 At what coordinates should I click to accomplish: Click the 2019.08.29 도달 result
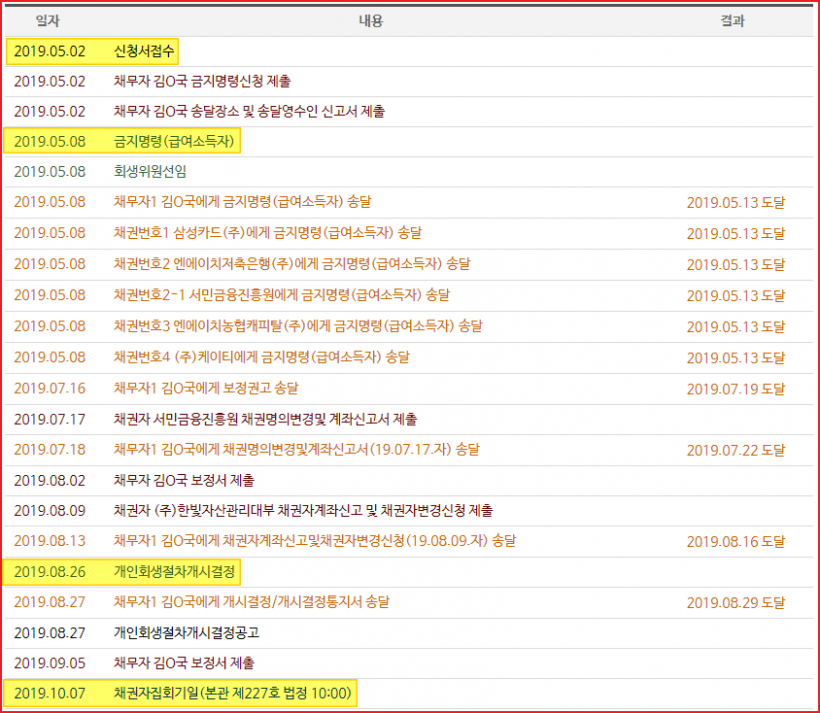click(735, 603)
